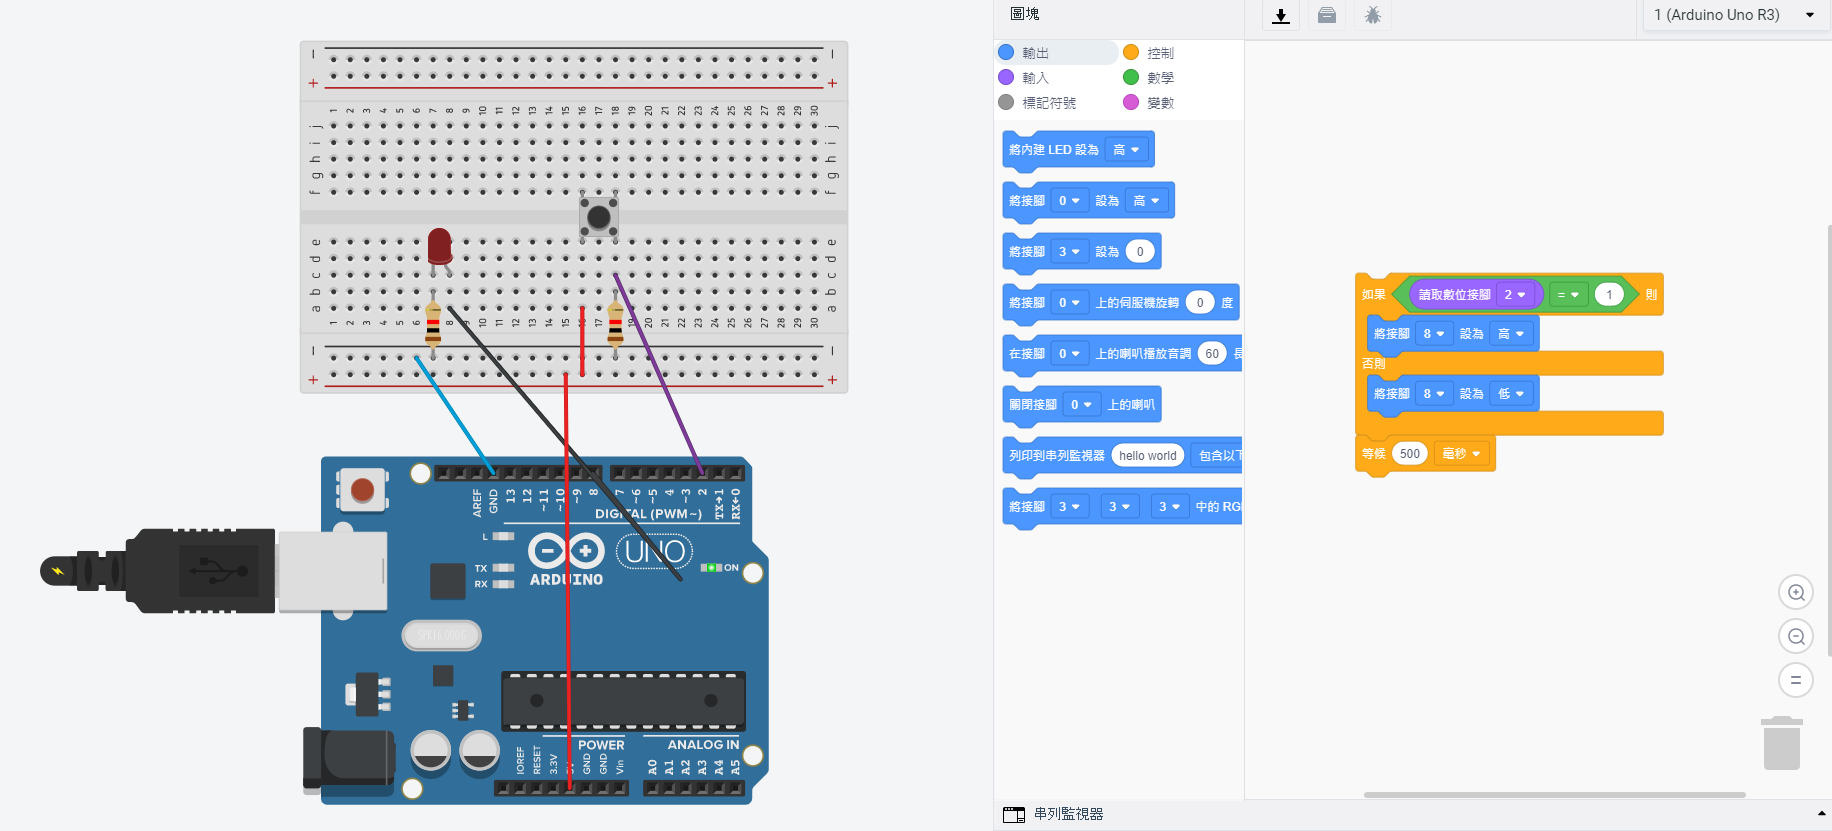This screenshot has width=1832, height=831.
Task: Click the download code icon
Action: point(1280,15)
